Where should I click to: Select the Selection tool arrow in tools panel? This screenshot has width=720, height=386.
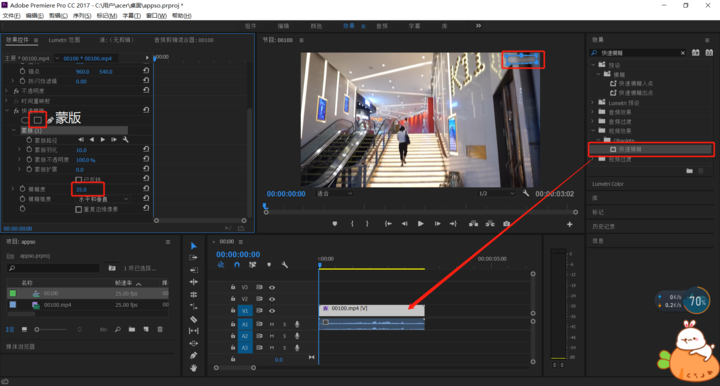point(193,246)
